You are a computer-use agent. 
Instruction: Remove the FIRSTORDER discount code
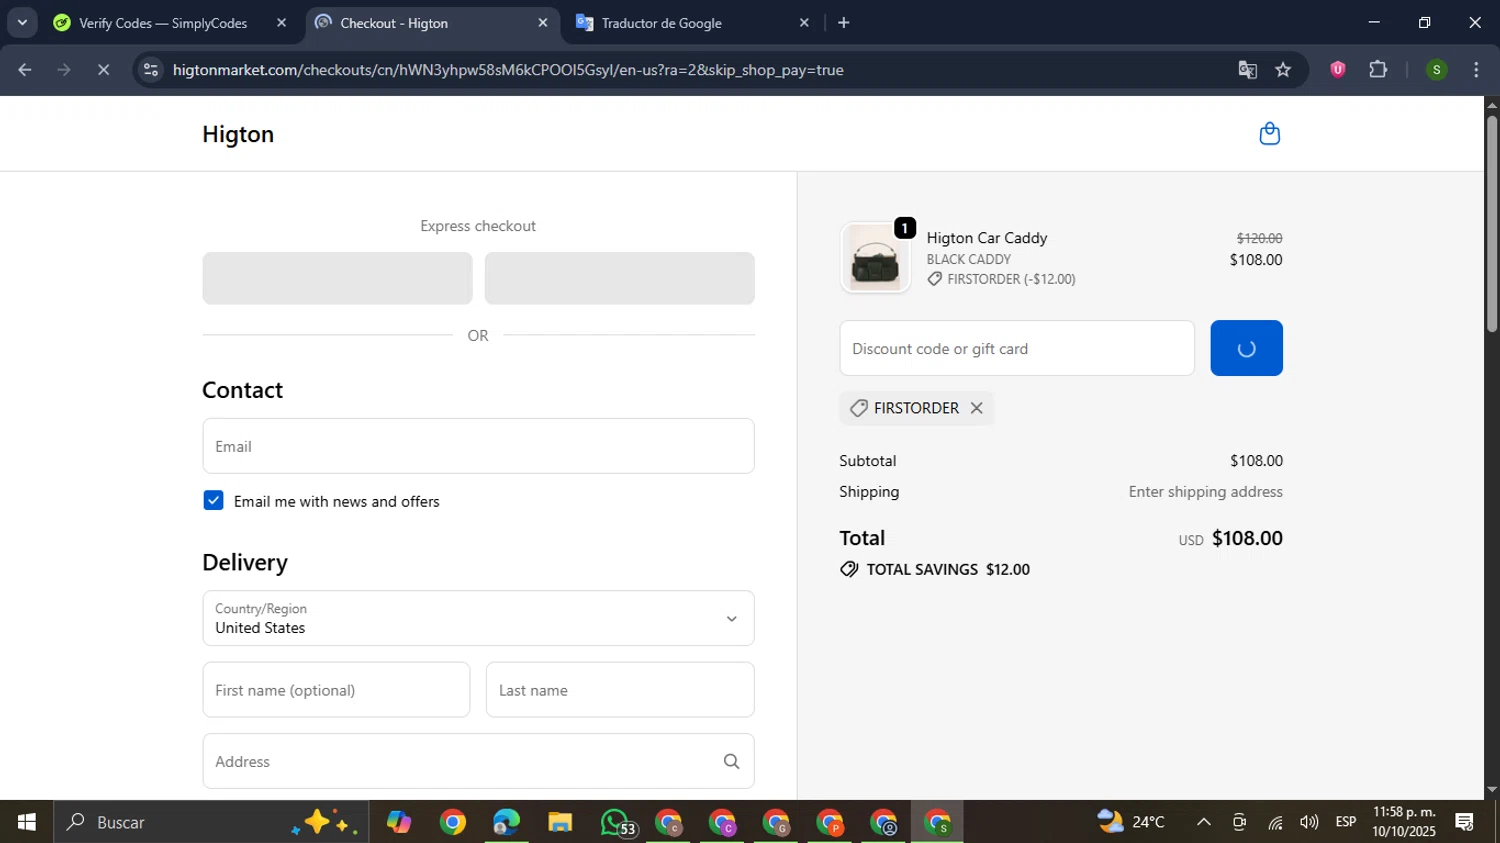point(977,408)
